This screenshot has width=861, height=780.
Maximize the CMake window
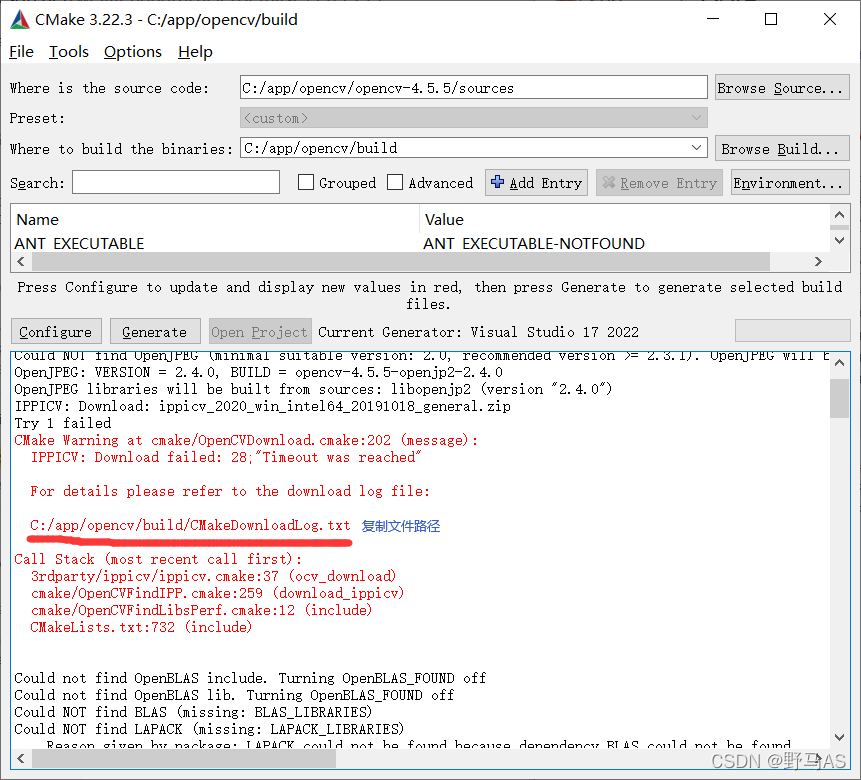point(771,19)
